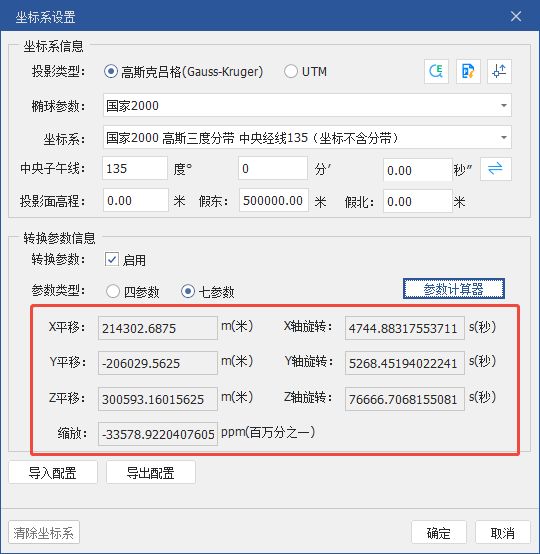Screen dimensions: 540x554
Task: Click the coordinate axis pick icon
Action: (x=499, y=71)
